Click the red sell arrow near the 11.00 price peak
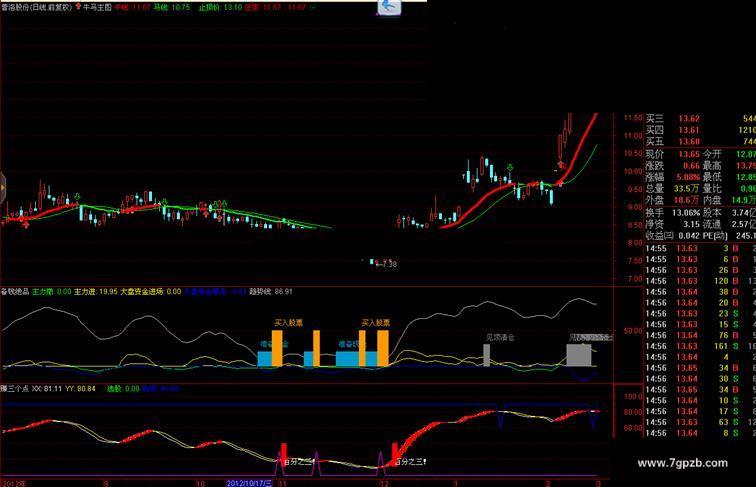This screenshot has width=756, height=487. coord(560,165)
